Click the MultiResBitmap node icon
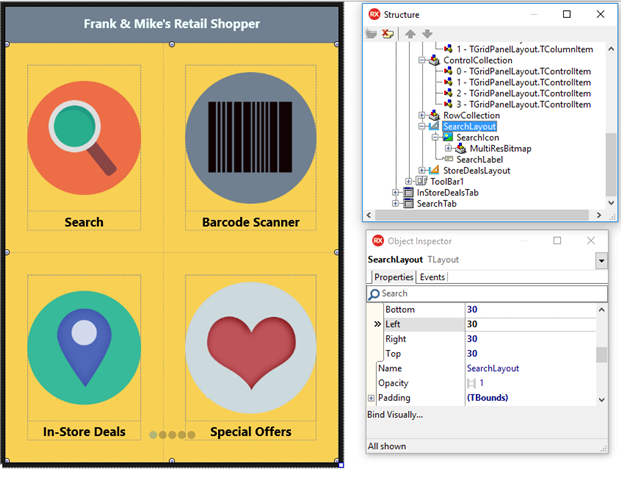The image size is (621, 480). [x=461, y=149]
